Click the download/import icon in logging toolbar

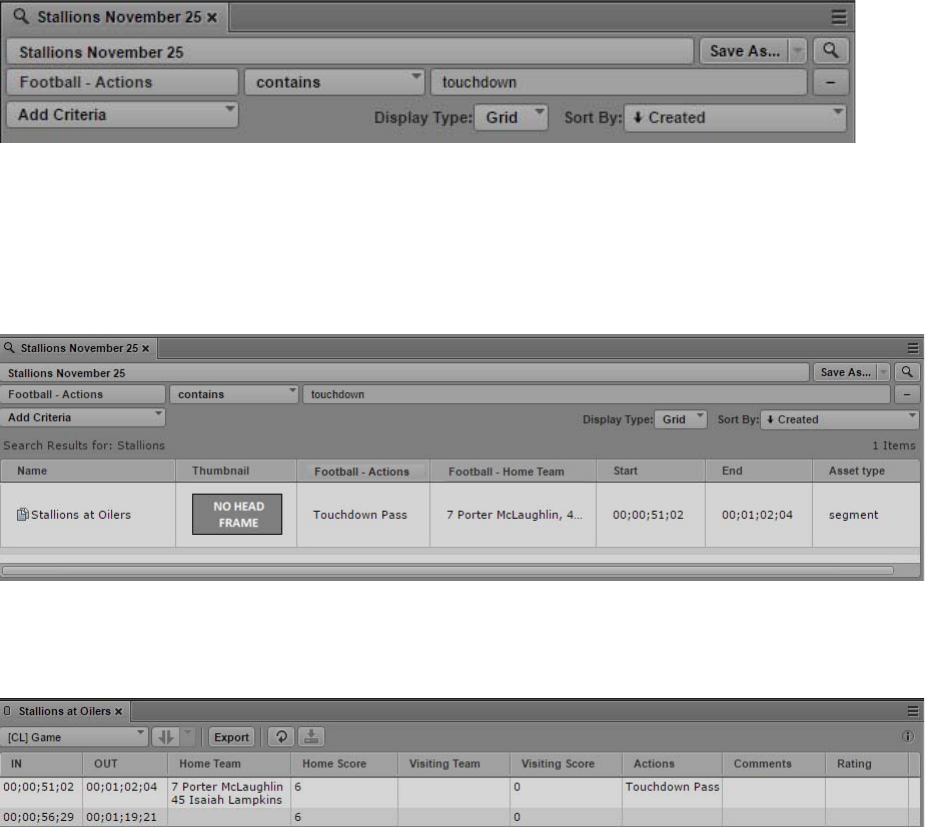click(311, 737)
